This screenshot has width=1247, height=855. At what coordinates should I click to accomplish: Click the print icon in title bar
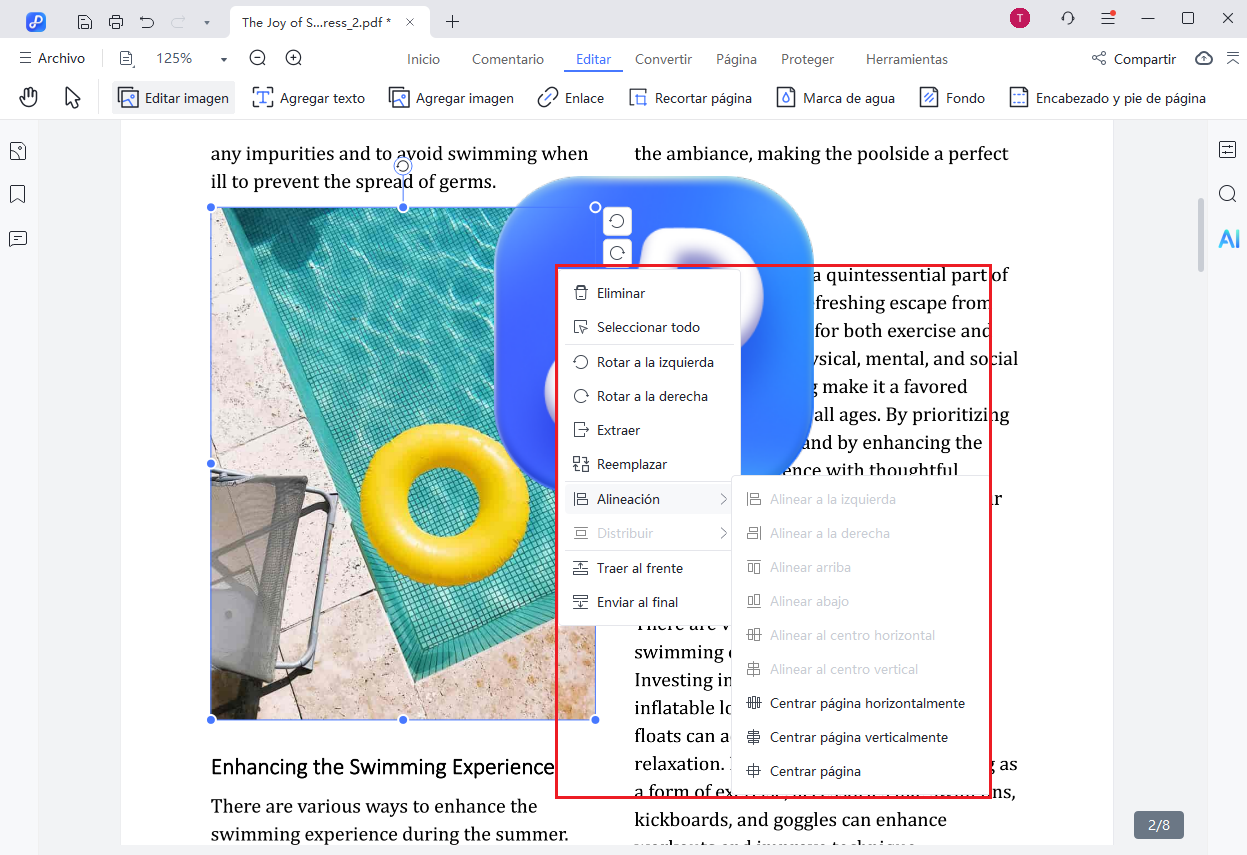coord(116,22)
